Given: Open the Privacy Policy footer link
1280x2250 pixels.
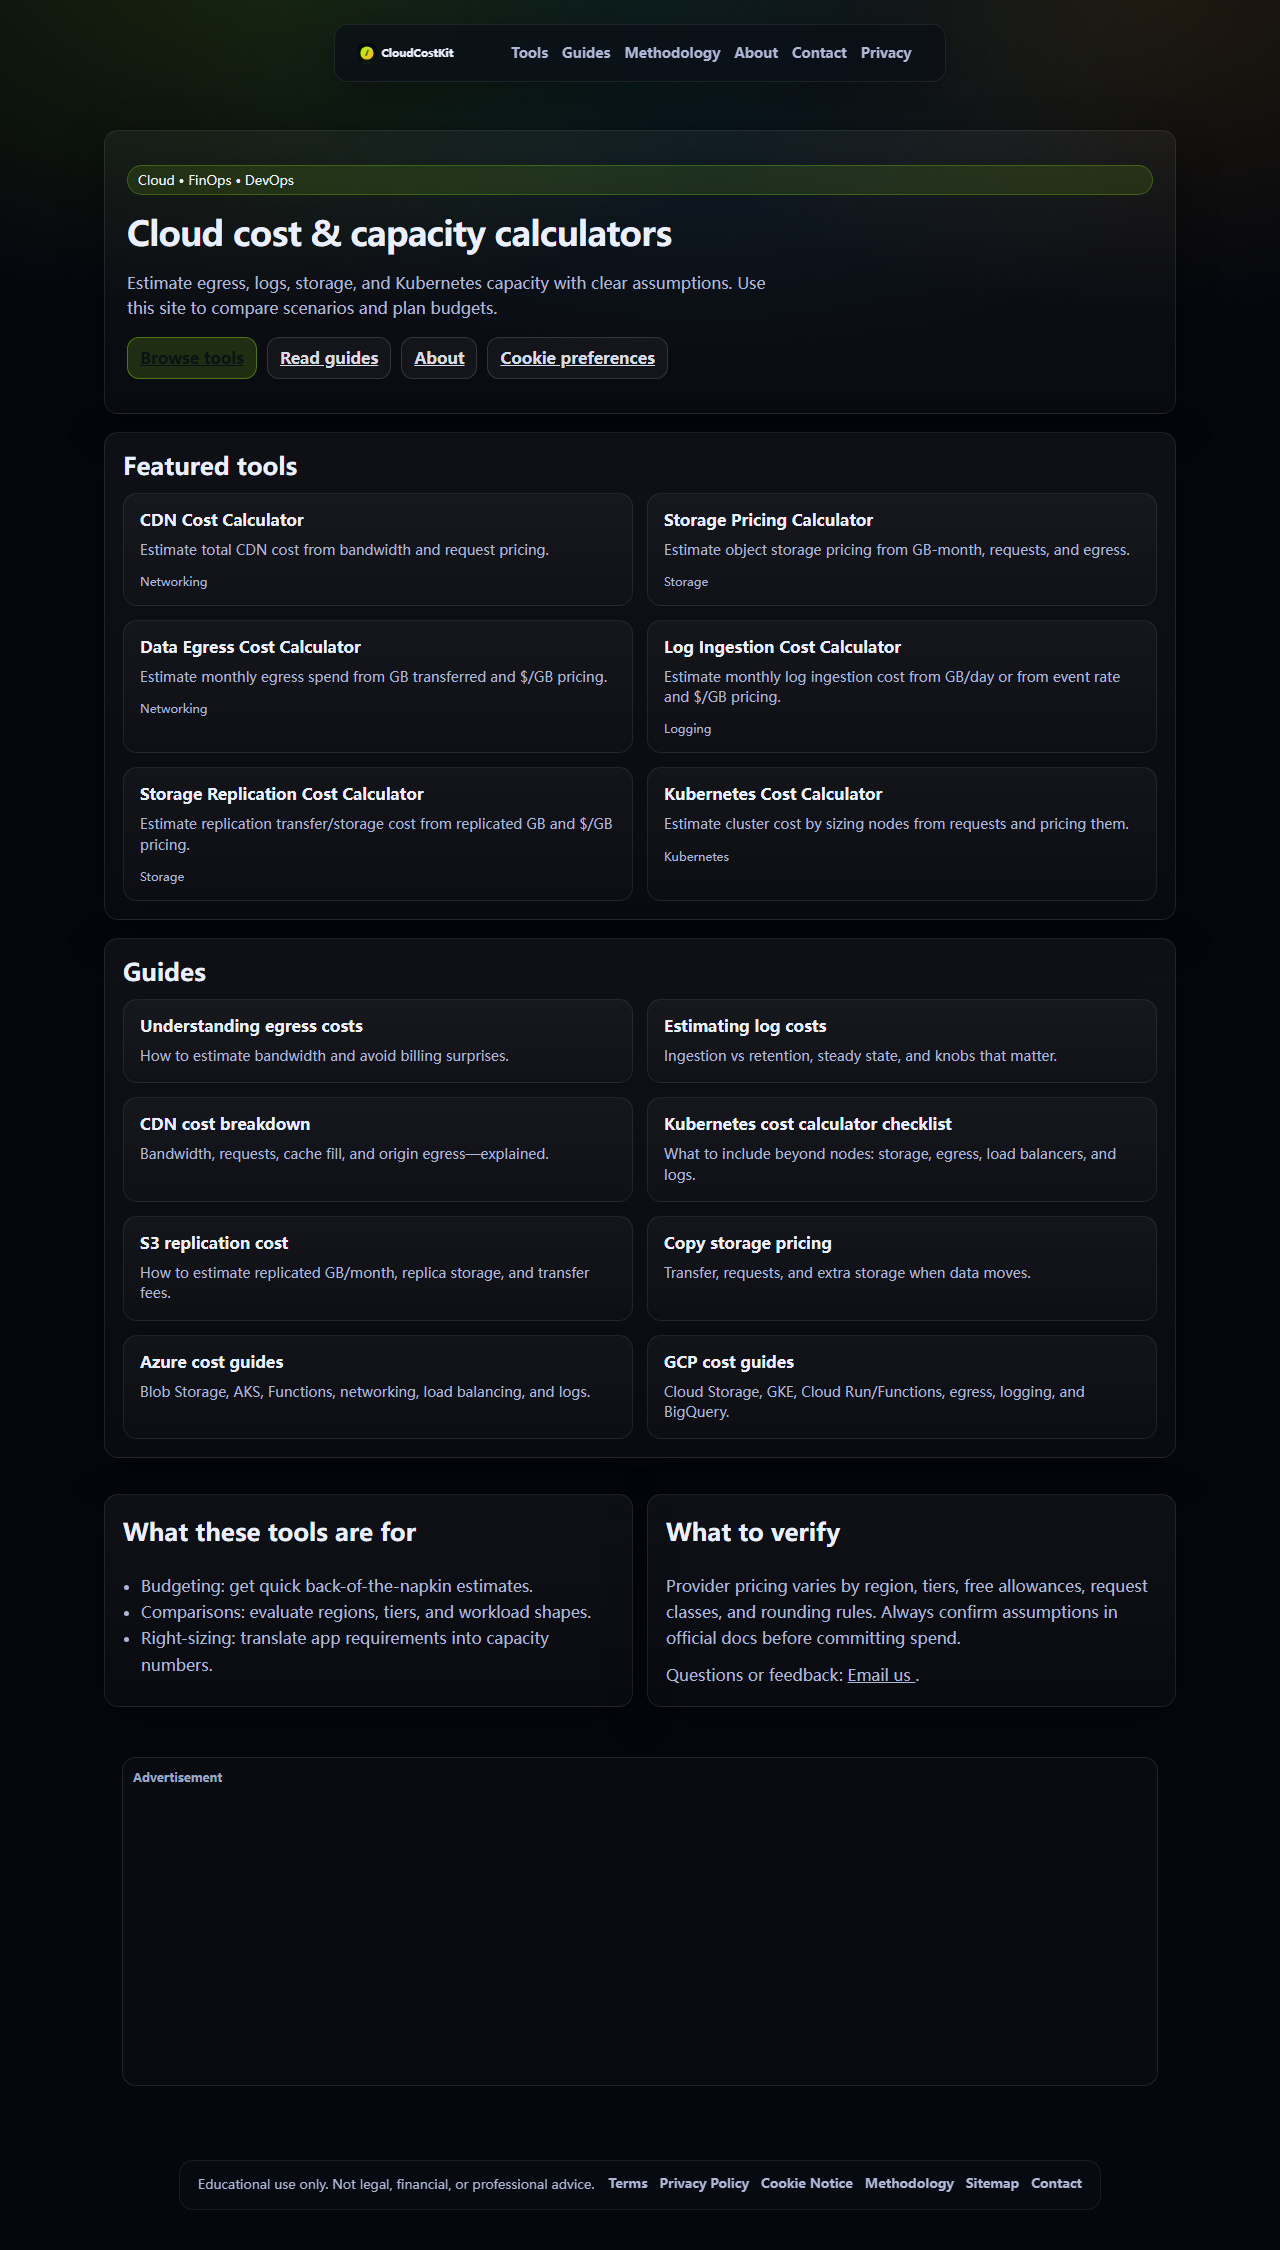Looking at the screenshot, I should 704,2183.
